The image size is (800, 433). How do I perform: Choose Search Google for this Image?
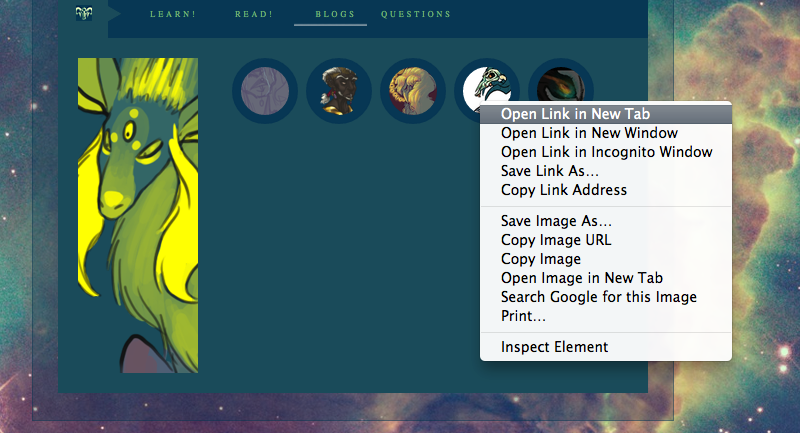(606, 297)
